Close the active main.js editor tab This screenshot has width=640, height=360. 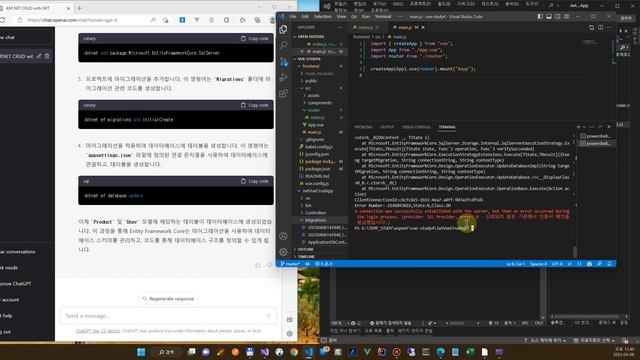(x=423, y=27)
